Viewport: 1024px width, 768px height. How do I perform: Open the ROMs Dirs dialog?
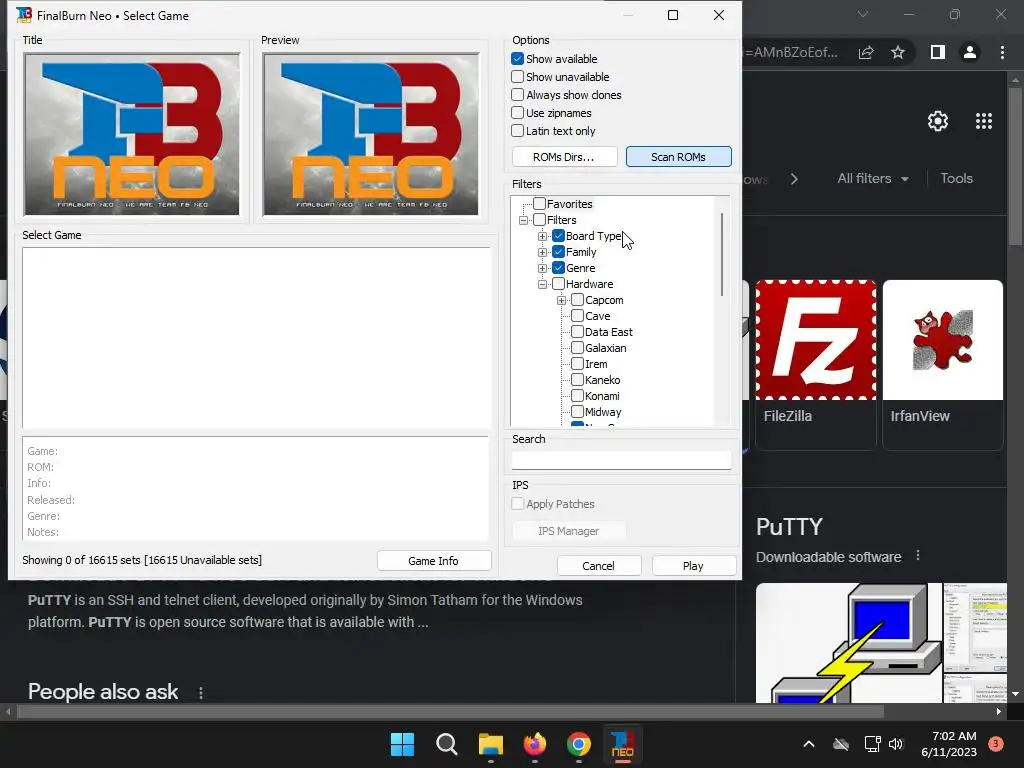(564, 157)
